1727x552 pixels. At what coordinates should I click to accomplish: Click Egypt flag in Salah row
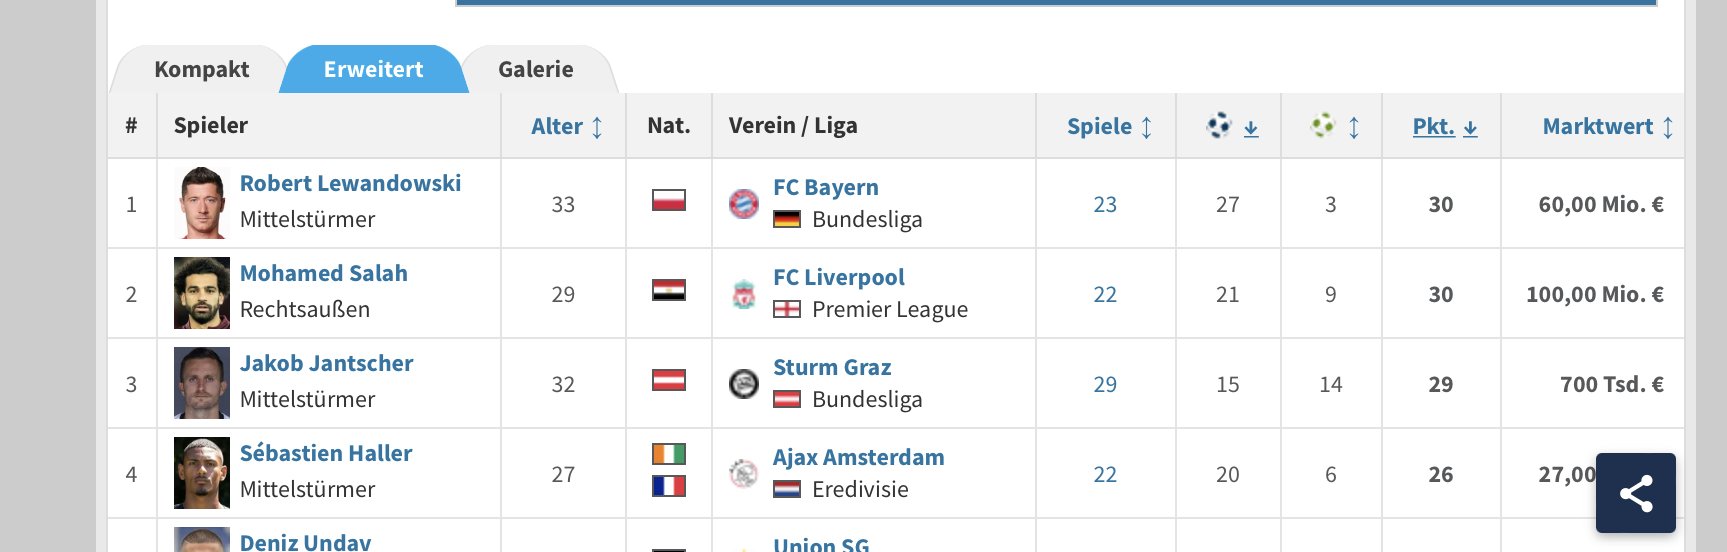click(669, 290)
